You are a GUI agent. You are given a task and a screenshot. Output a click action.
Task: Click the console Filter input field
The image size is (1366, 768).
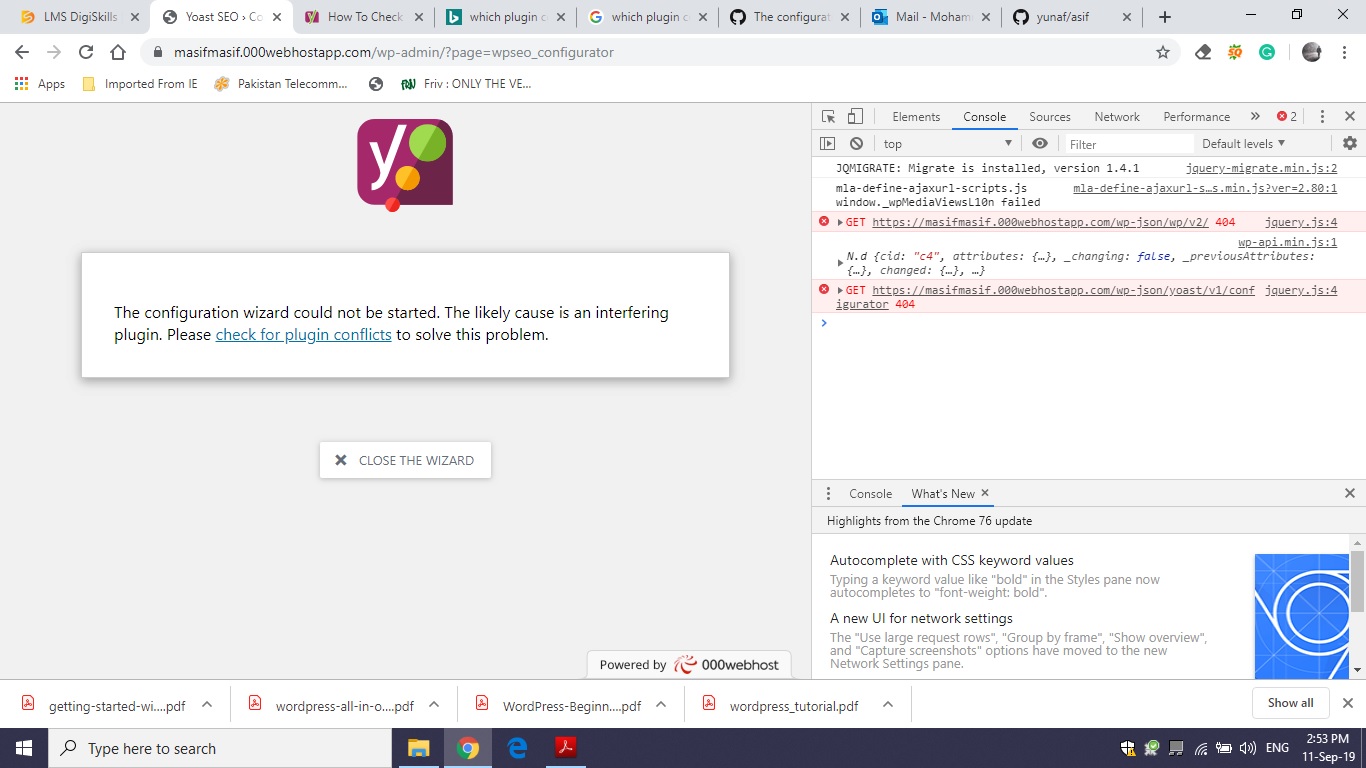[1128, 144]
